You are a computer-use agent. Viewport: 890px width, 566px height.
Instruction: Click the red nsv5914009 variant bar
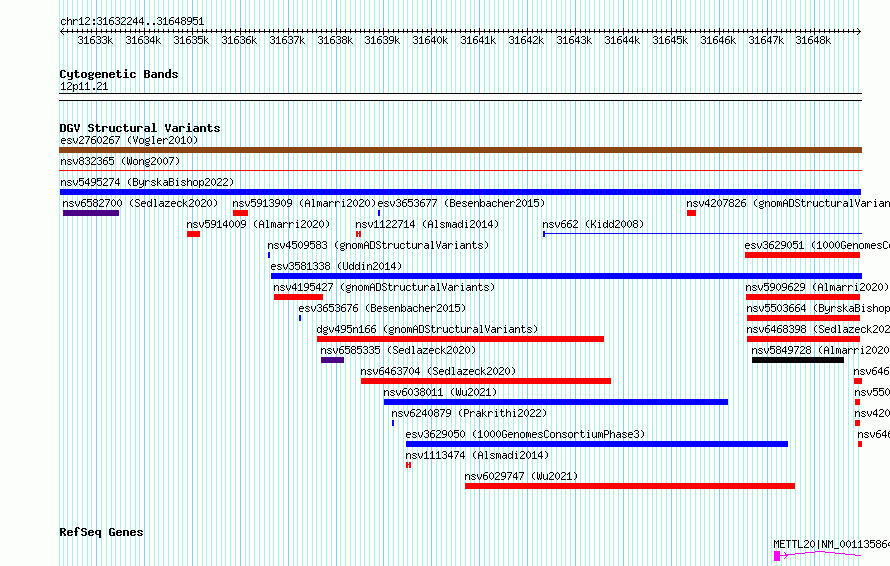pyautogui.click(x=194, y=234)
